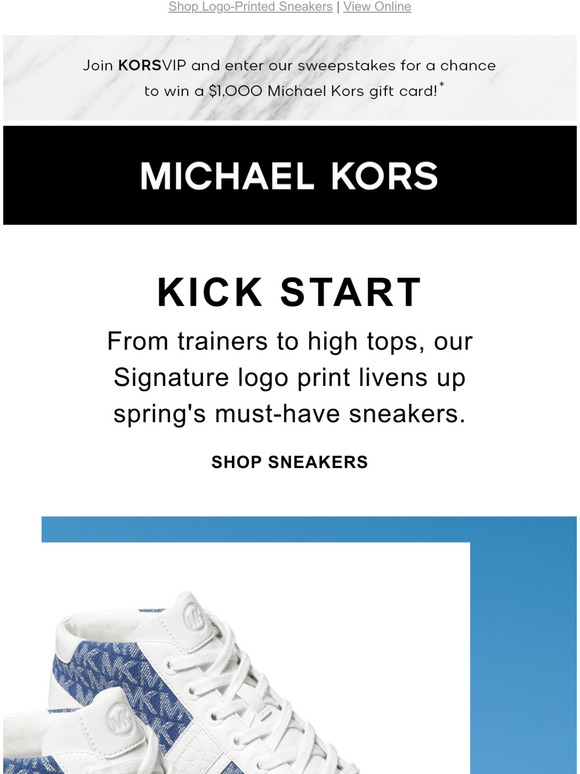Click the MK emblem on high-top tongue

194,617
